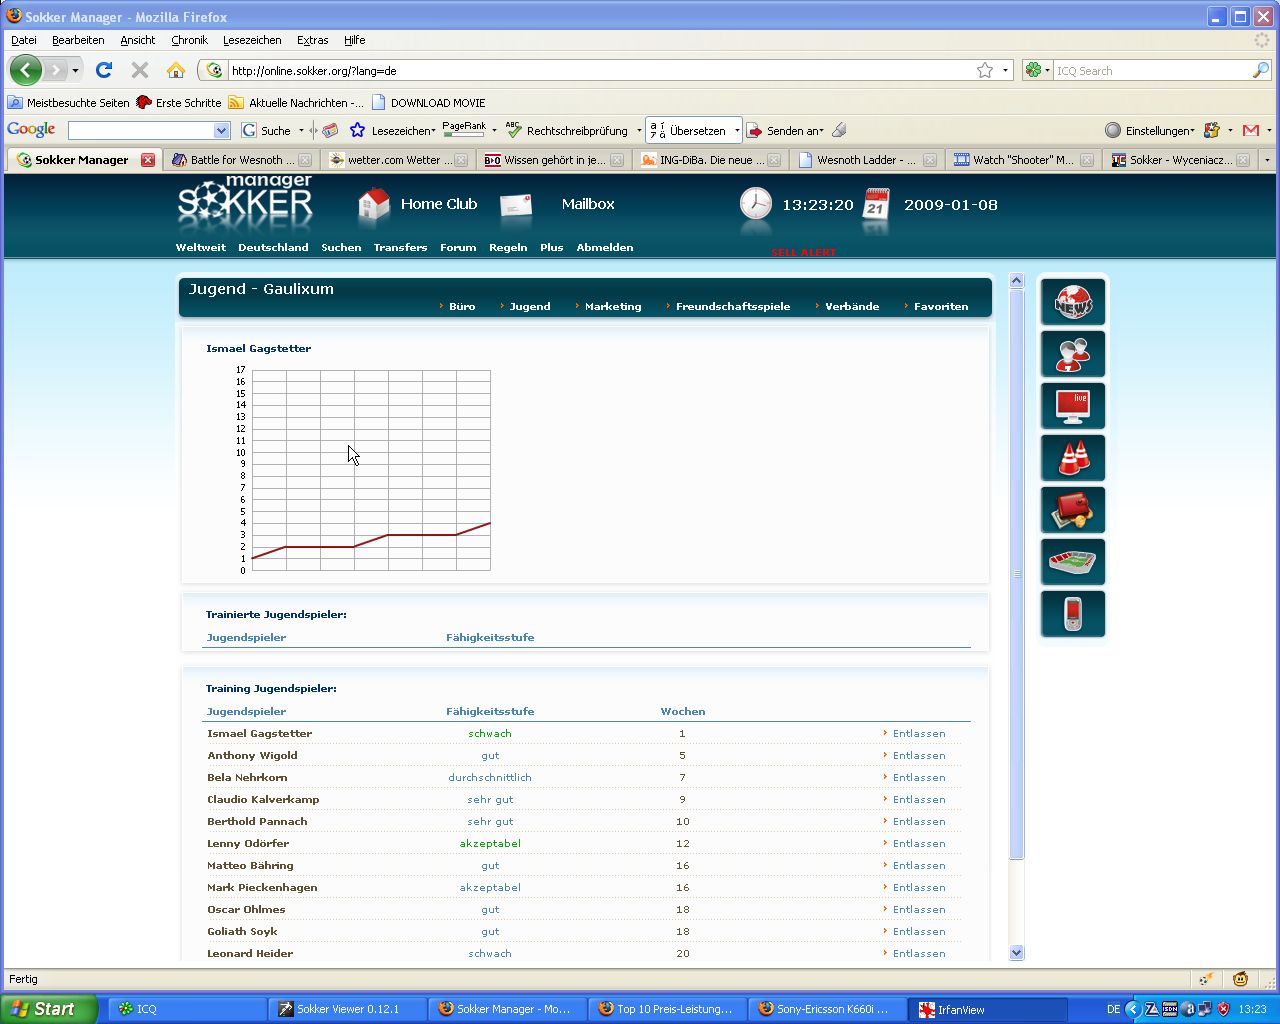This screenshot has height=1024, width=1280.
Task: Click the stadium sidebar icon
Action: tap(1073, 562)
